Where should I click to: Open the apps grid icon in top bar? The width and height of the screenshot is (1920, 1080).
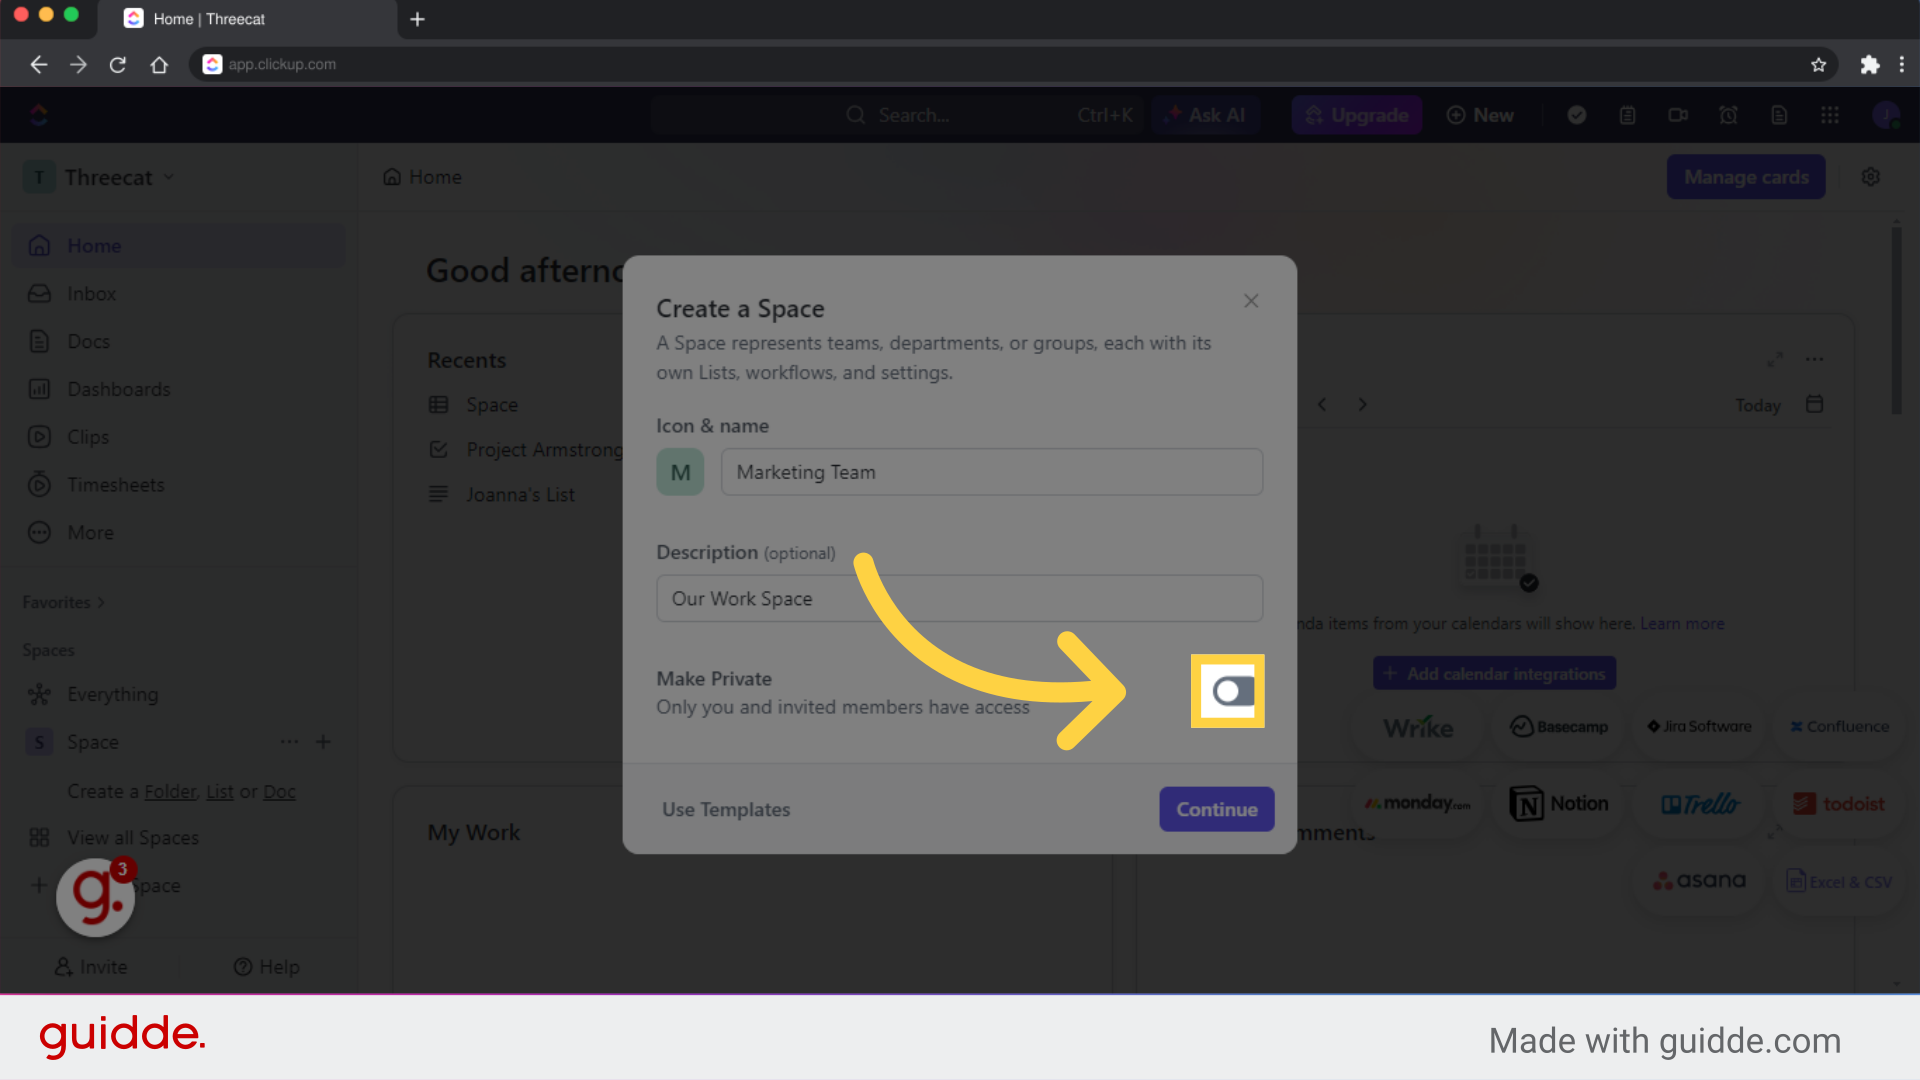click(x=1830, y=115)
